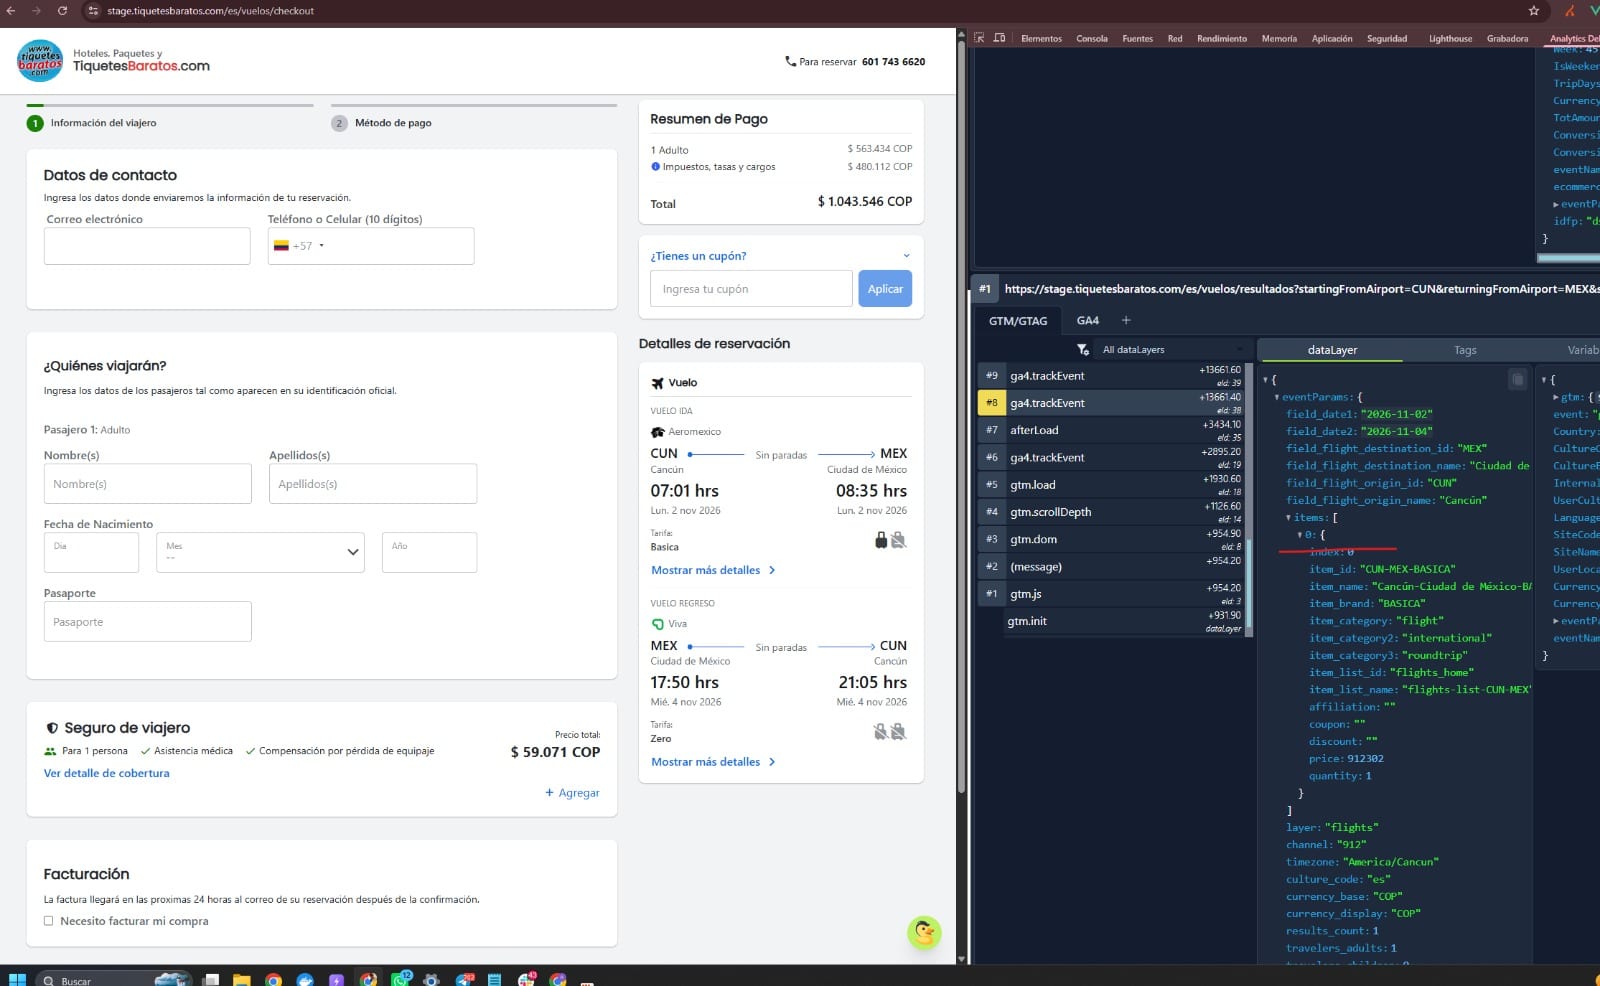
Task: Select ga4.trackEvent event number 9
Action: coord(1110,376)
